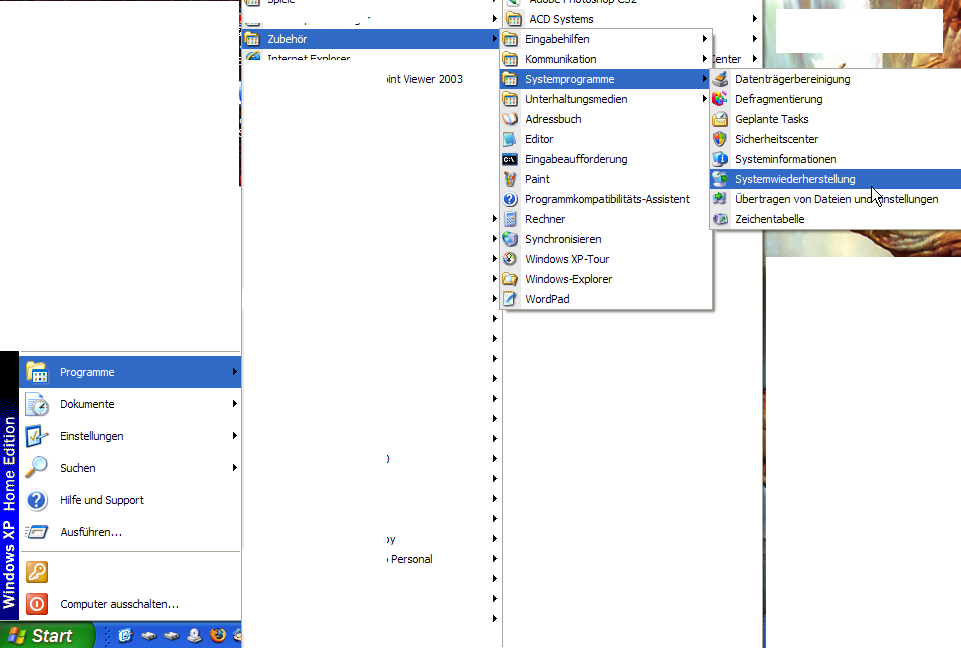The width and height of the screenshot is (961, 648).
Task: Click the Start button
Action: (x=47, y=636)
